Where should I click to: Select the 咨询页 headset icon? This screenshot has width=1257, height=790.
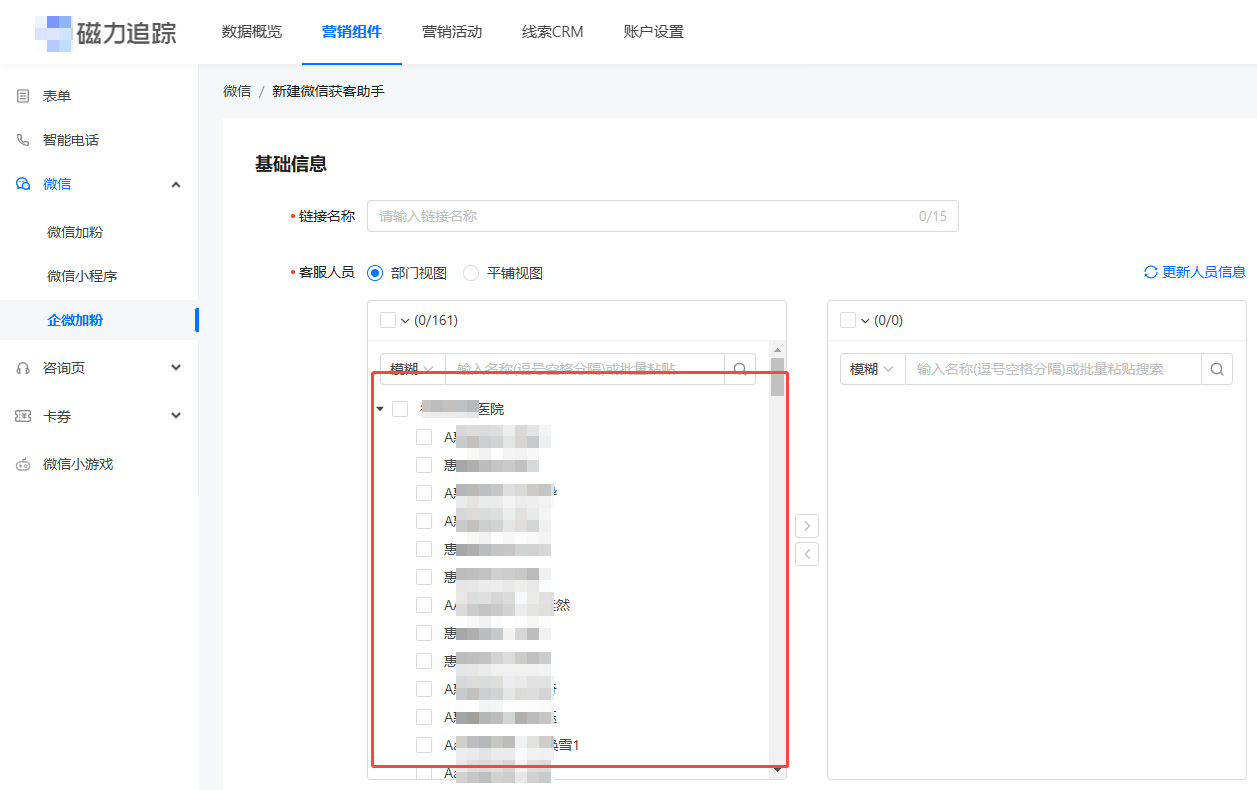pos(21,367)
